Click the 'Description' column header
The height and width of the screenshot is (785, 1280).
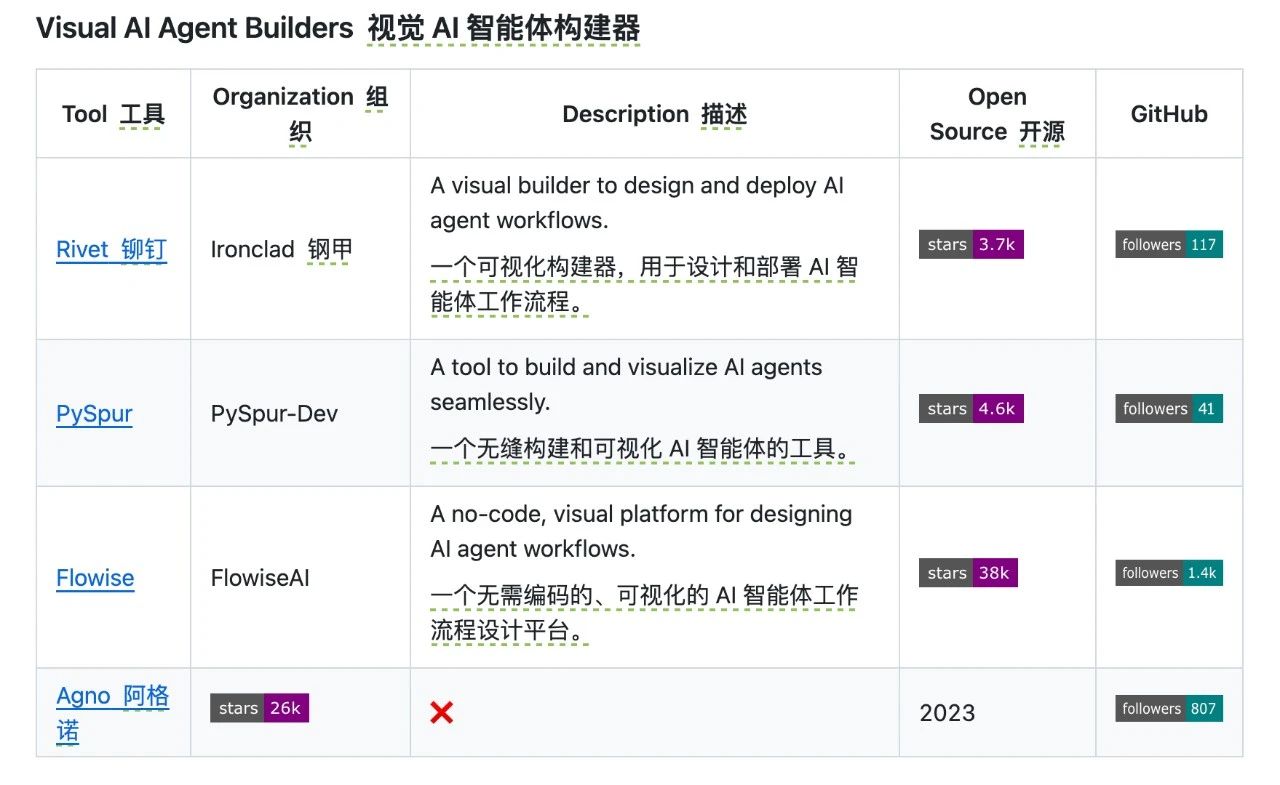pyautogui.click(x=654, y=114)
